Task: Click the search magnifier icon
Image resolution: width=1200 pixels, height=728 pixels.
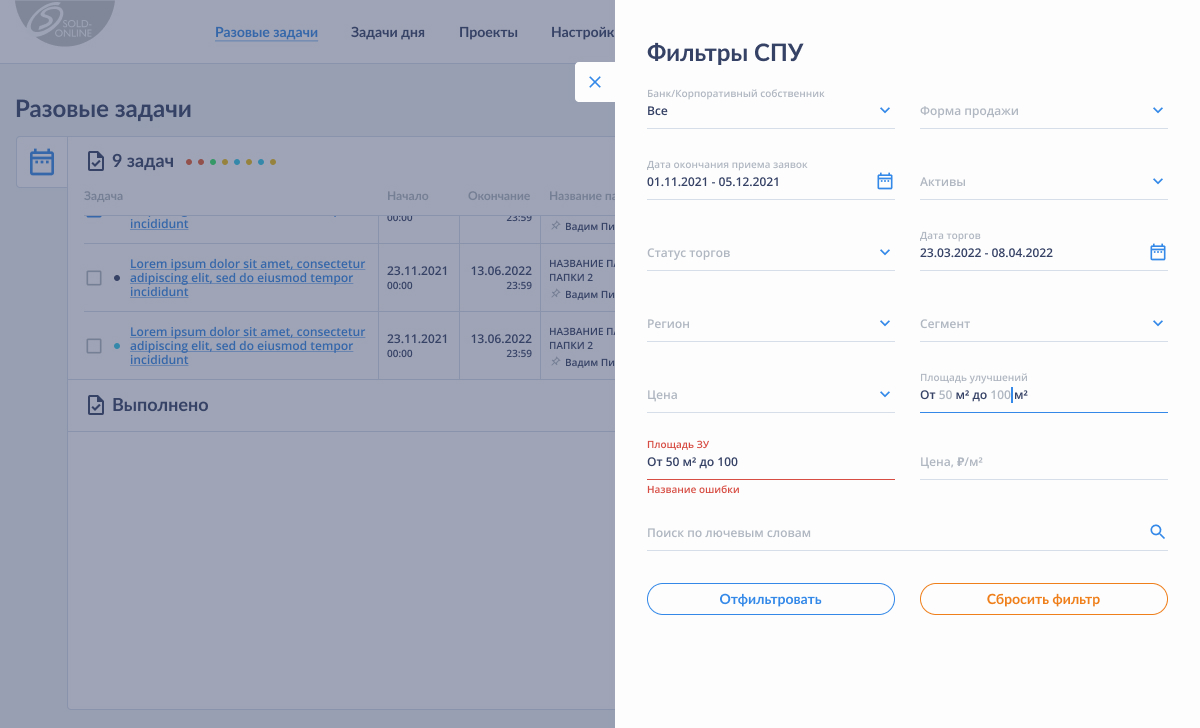Action: 1158,532
